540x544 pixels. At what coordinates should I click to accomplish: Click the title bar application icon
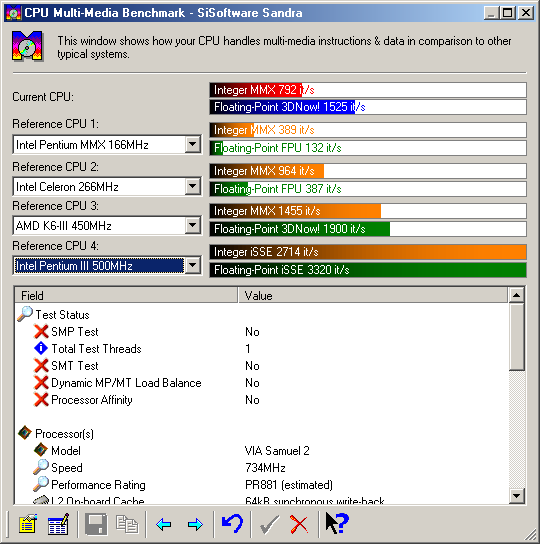[14, 13]
